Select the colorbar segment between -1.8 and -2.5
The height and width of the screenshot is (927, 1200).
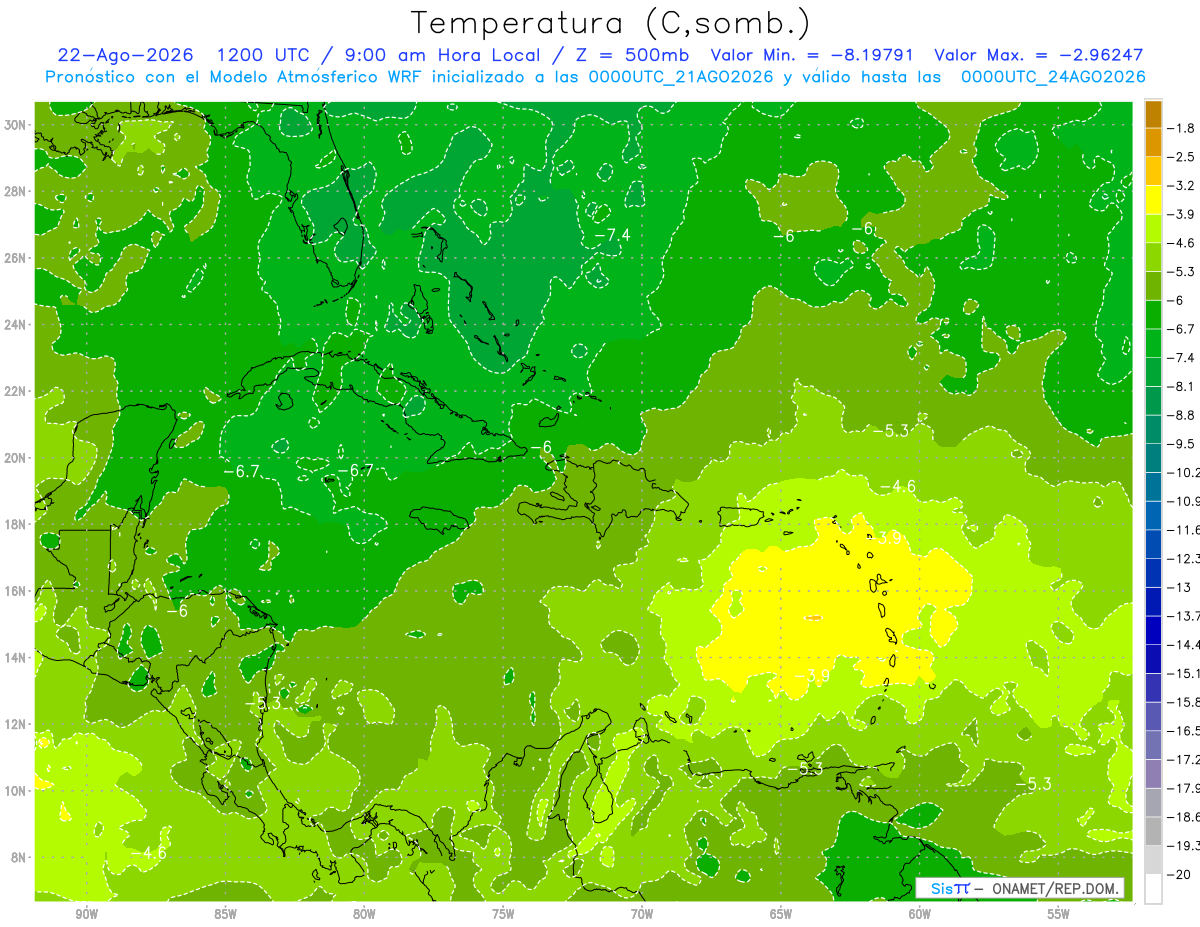(x=1153, y=142)
